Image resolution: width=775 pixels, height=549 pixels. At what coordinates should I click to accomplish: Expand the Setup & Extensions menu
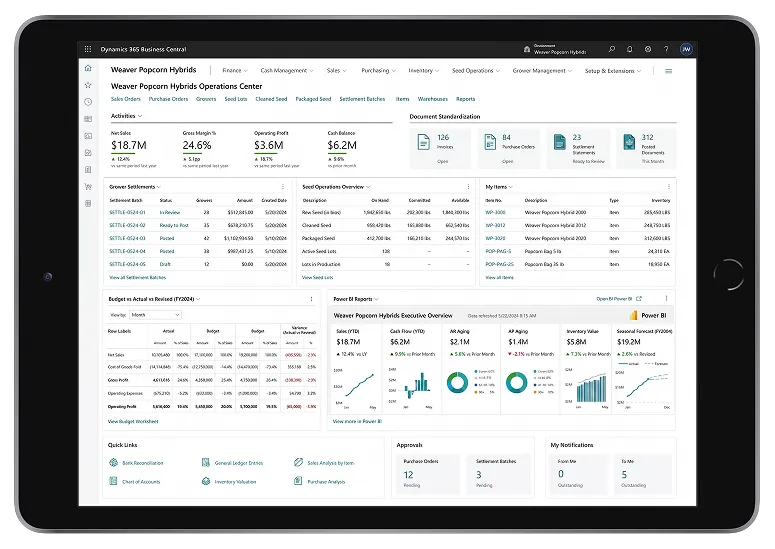pos(613,71)
